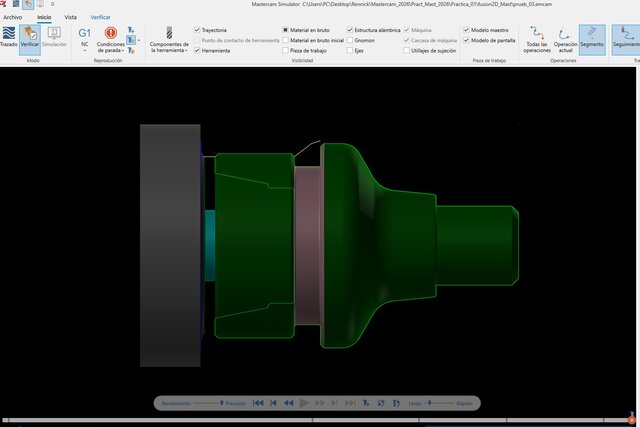The width and height of the screenshot is (640, 427).
Task: Click second quick access toolbar icon
Action: point(16,4)
